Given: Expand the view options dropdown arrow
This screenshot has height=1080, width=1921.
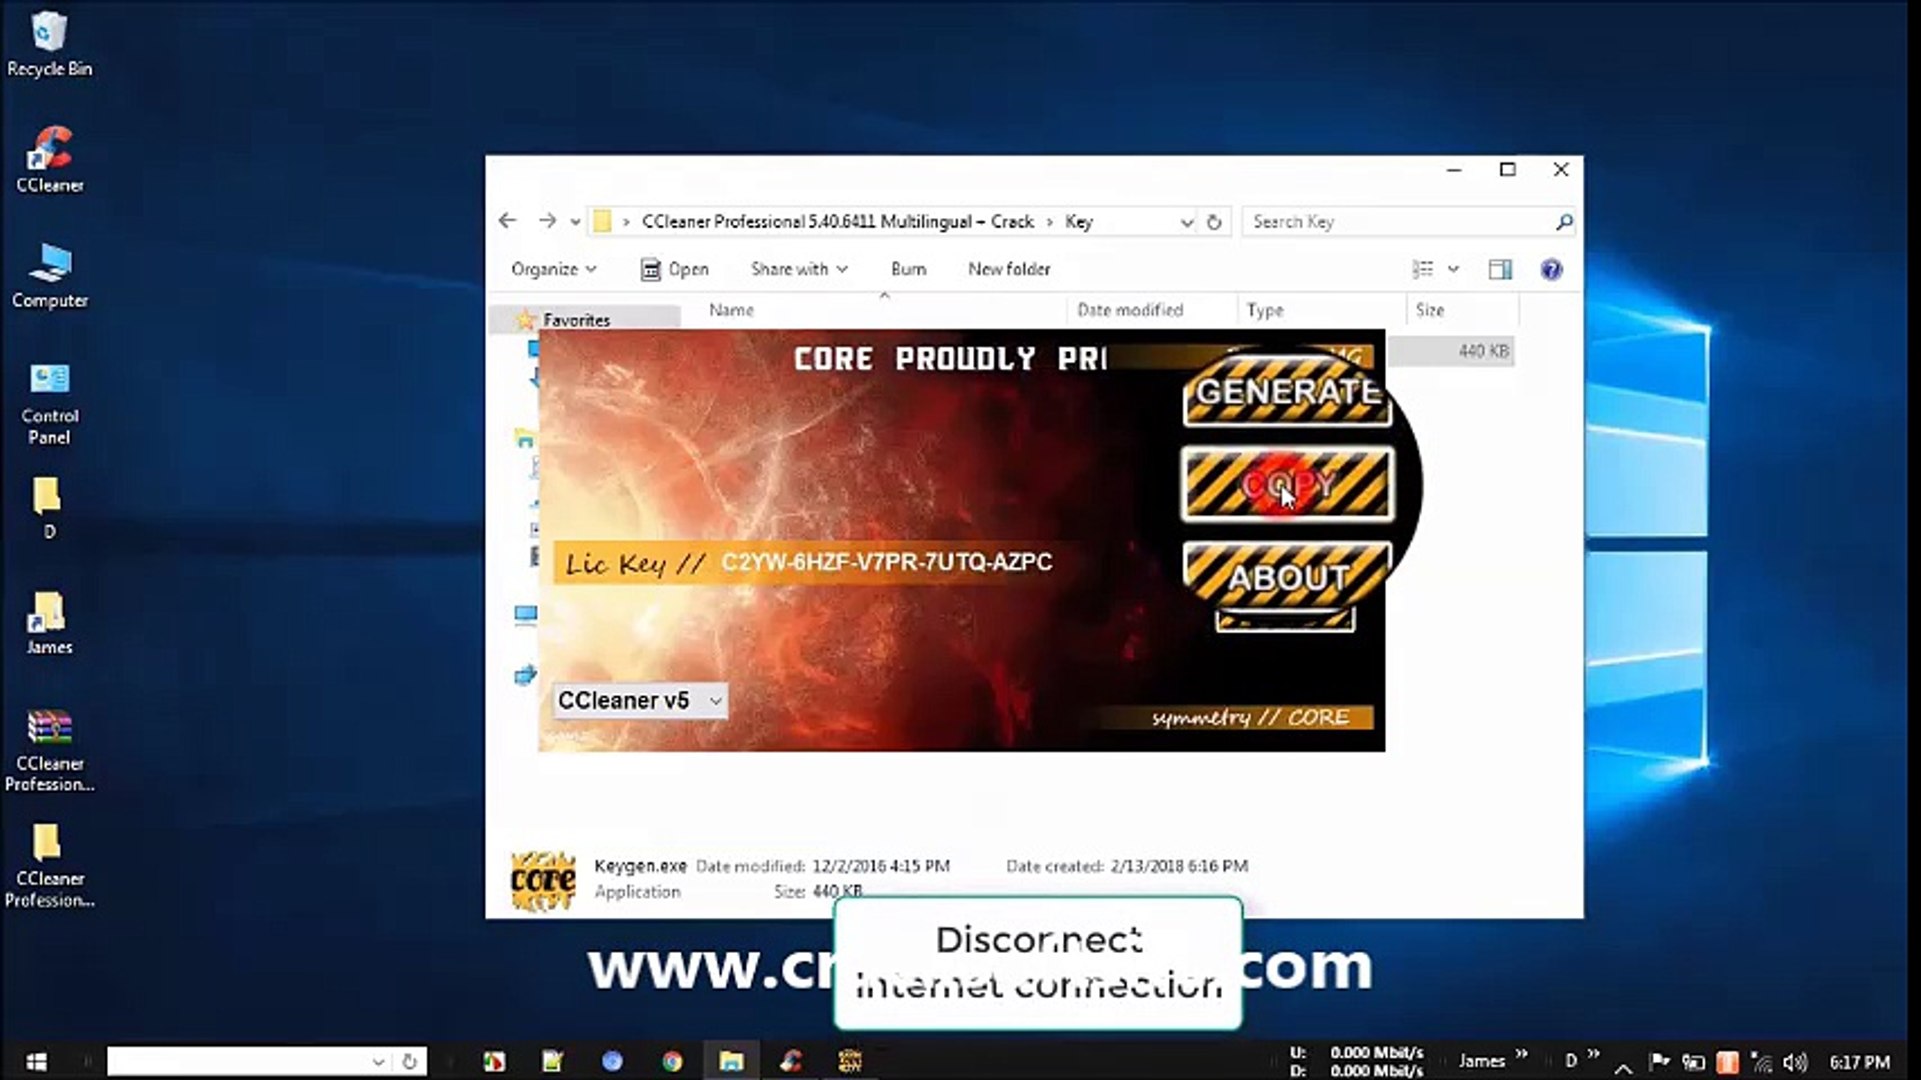Looking at the screenshot, I should (x=1453, y=269).
